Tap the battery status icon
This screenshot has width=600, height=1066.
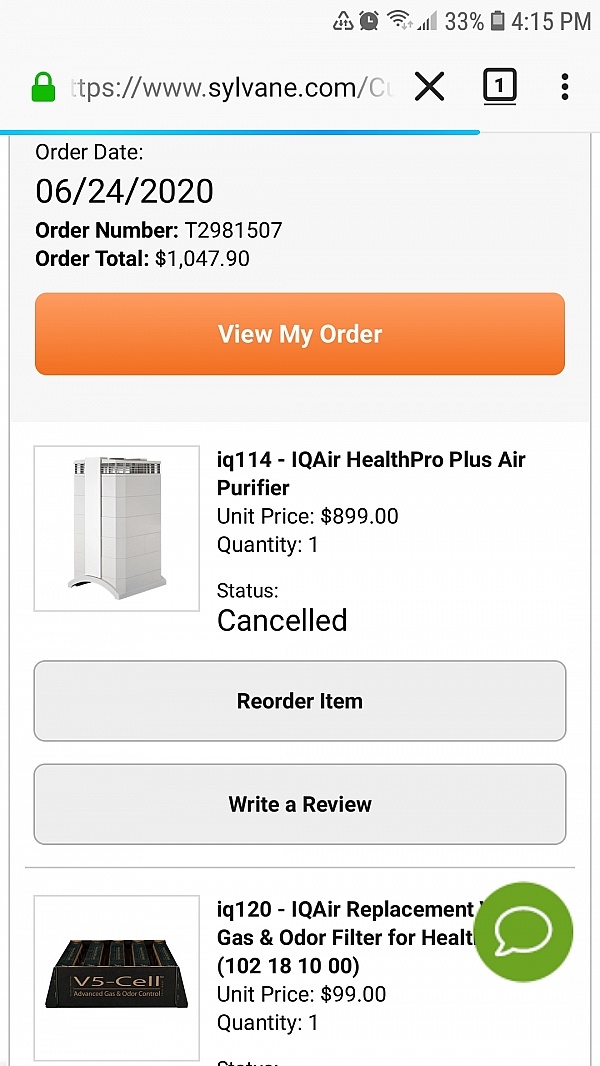[x=498, y=20]
